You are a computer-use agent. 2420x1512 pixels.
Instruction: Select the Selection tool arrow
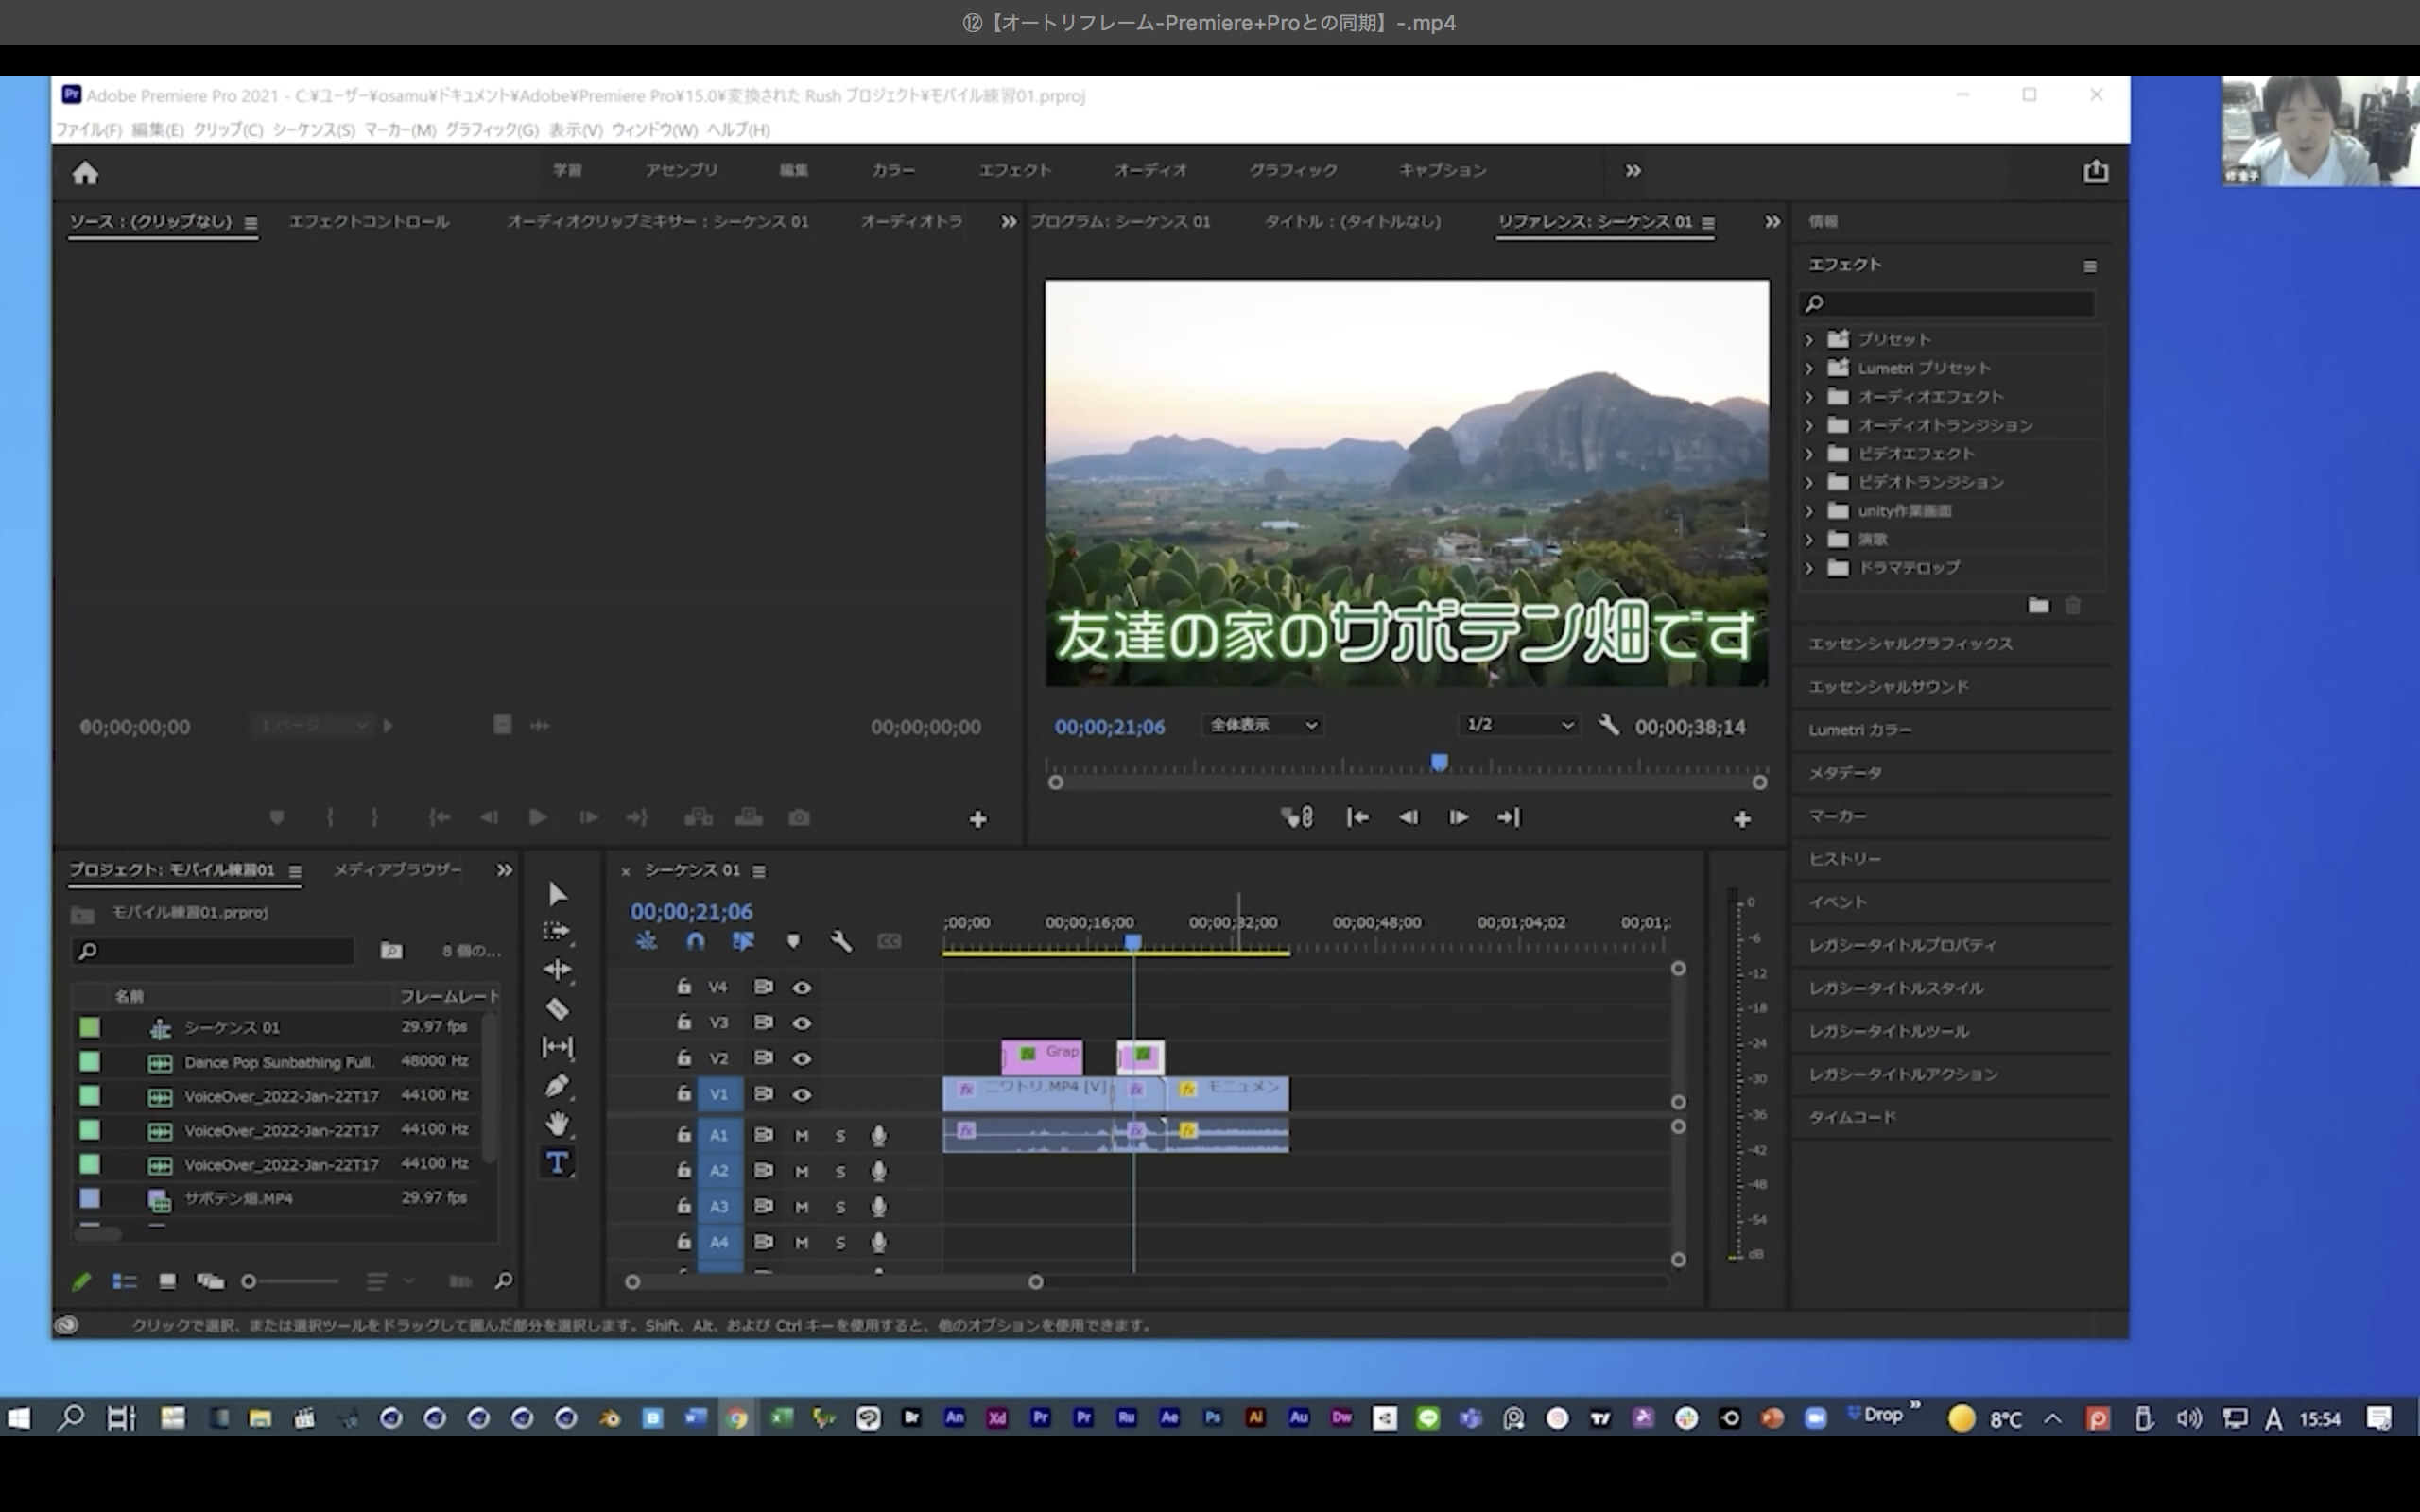click(x=558, y=894)
